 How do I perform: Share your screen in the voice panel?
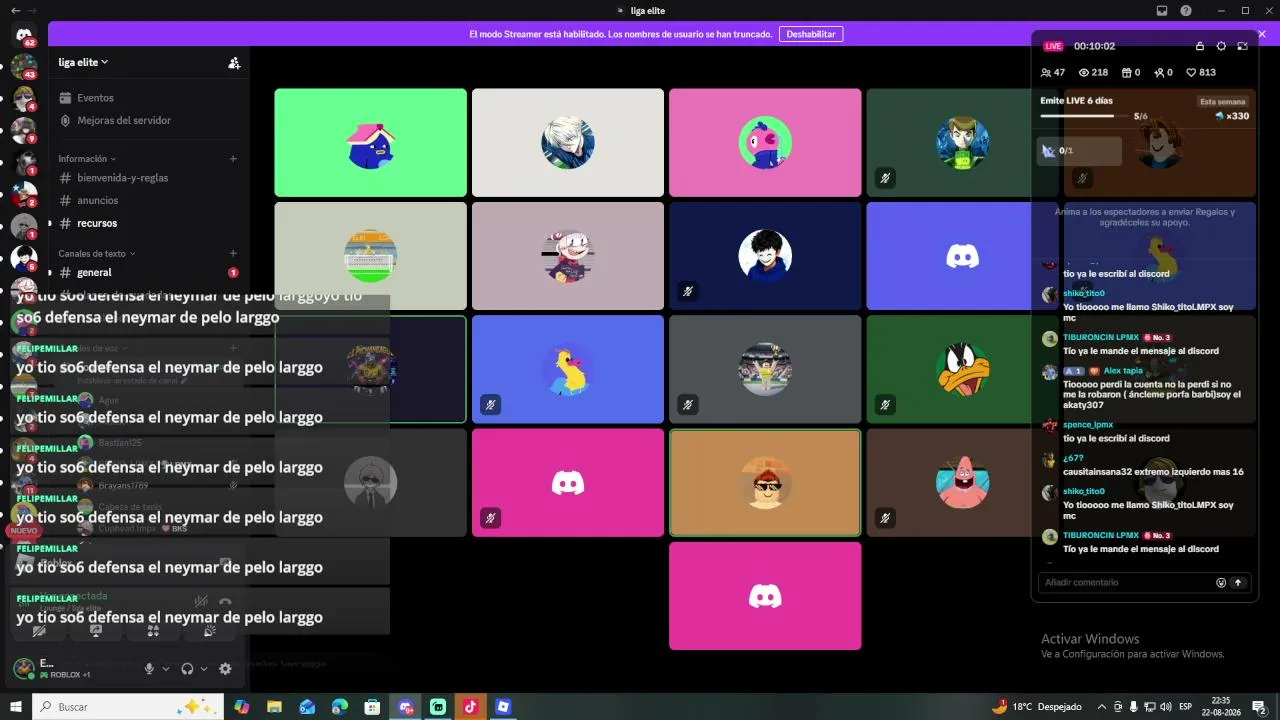96,631
